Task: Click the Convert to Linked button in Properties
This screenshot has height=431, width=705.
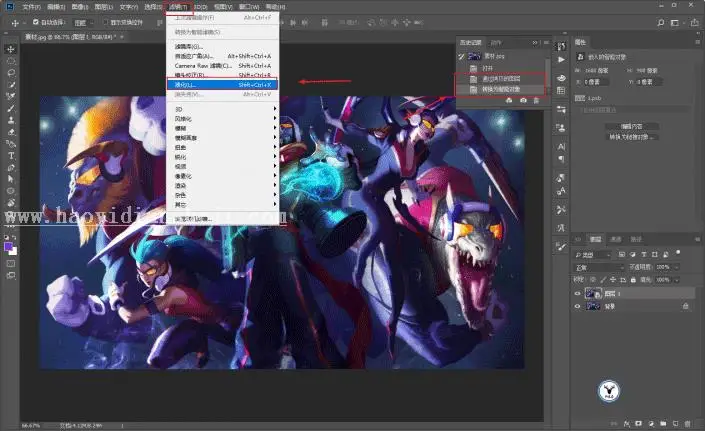Action: 632,137
